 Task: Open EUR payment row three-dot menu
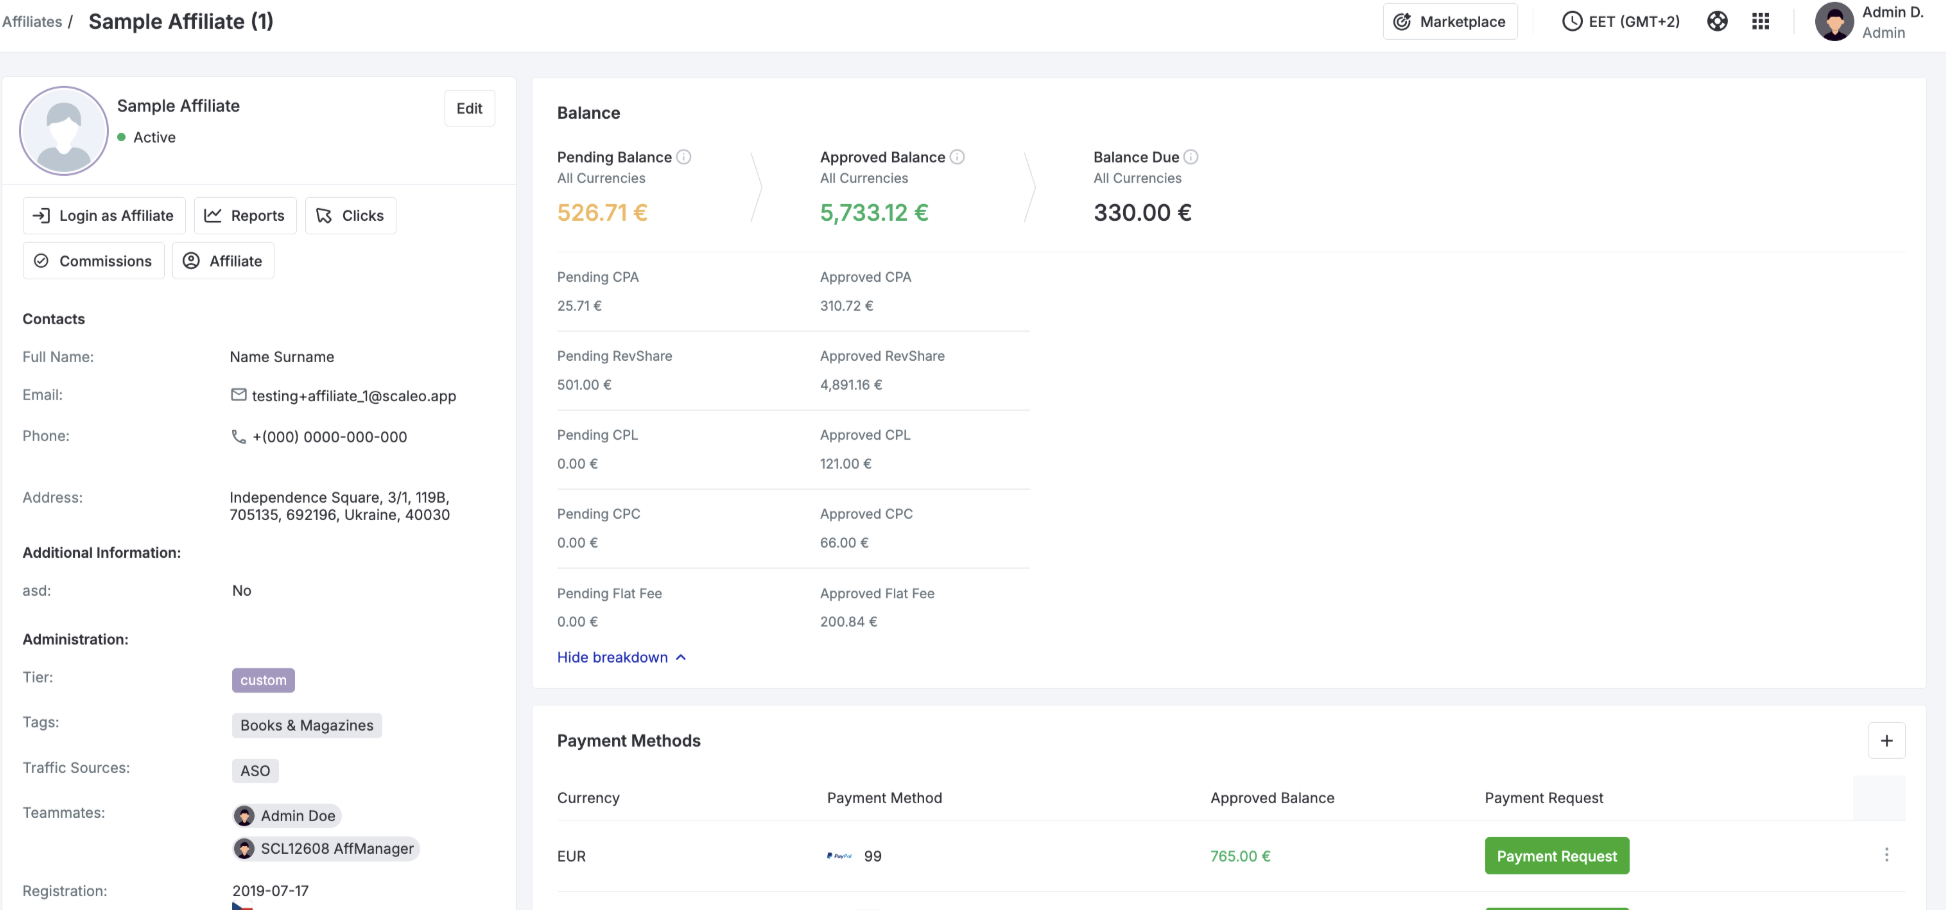pyautogui.click(x=1887, y=855)
